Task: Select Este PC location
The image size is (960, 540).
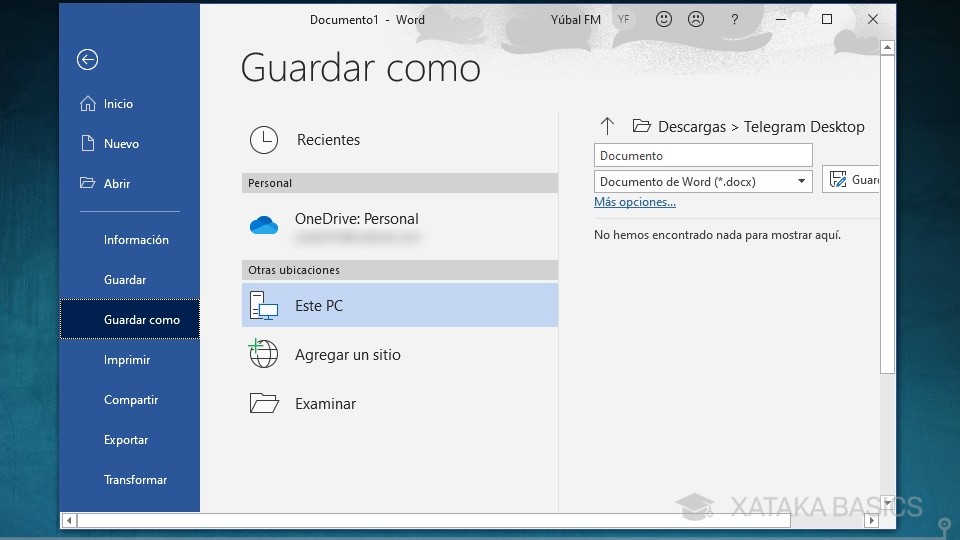Action: 400,305
